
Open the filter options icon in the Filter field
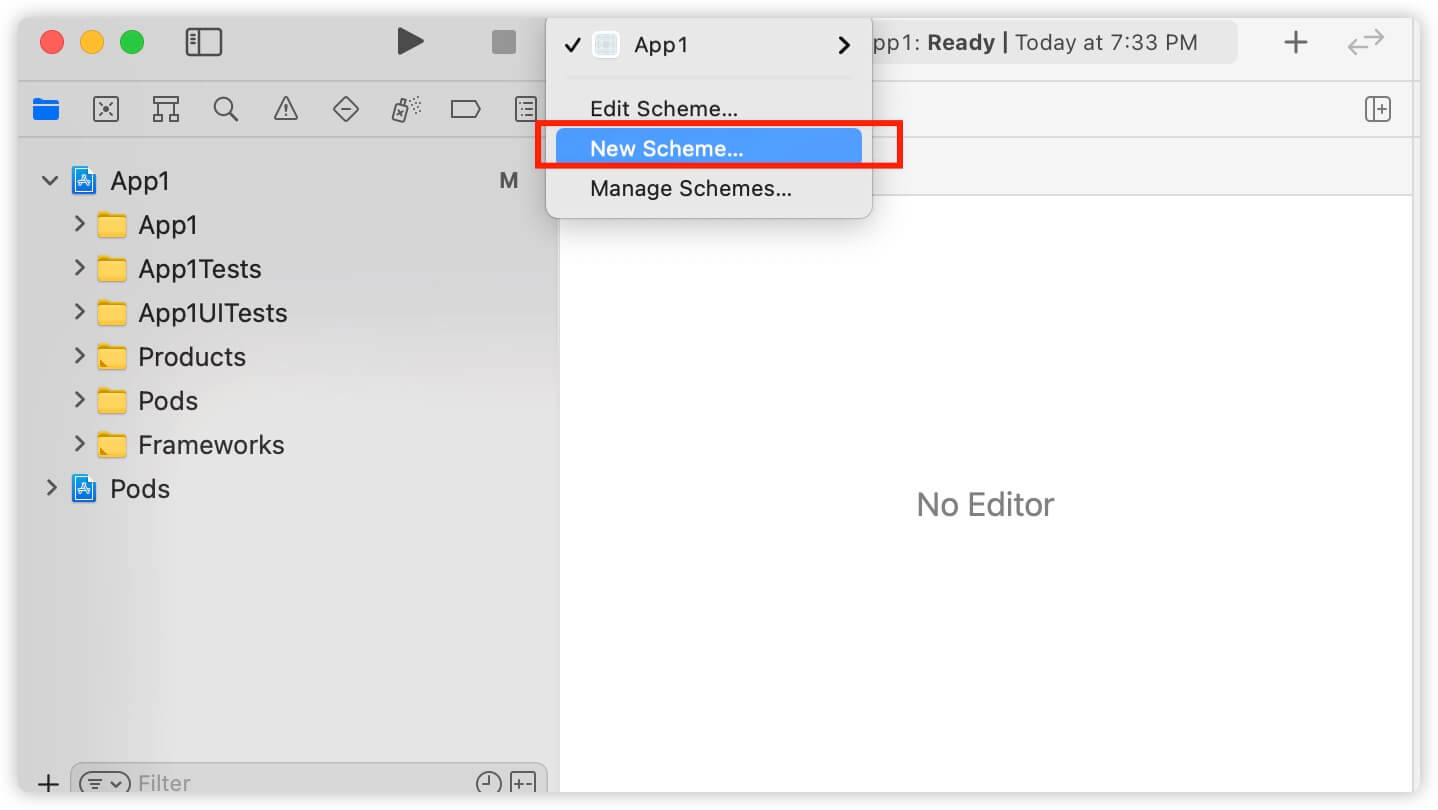click(105, 783)
